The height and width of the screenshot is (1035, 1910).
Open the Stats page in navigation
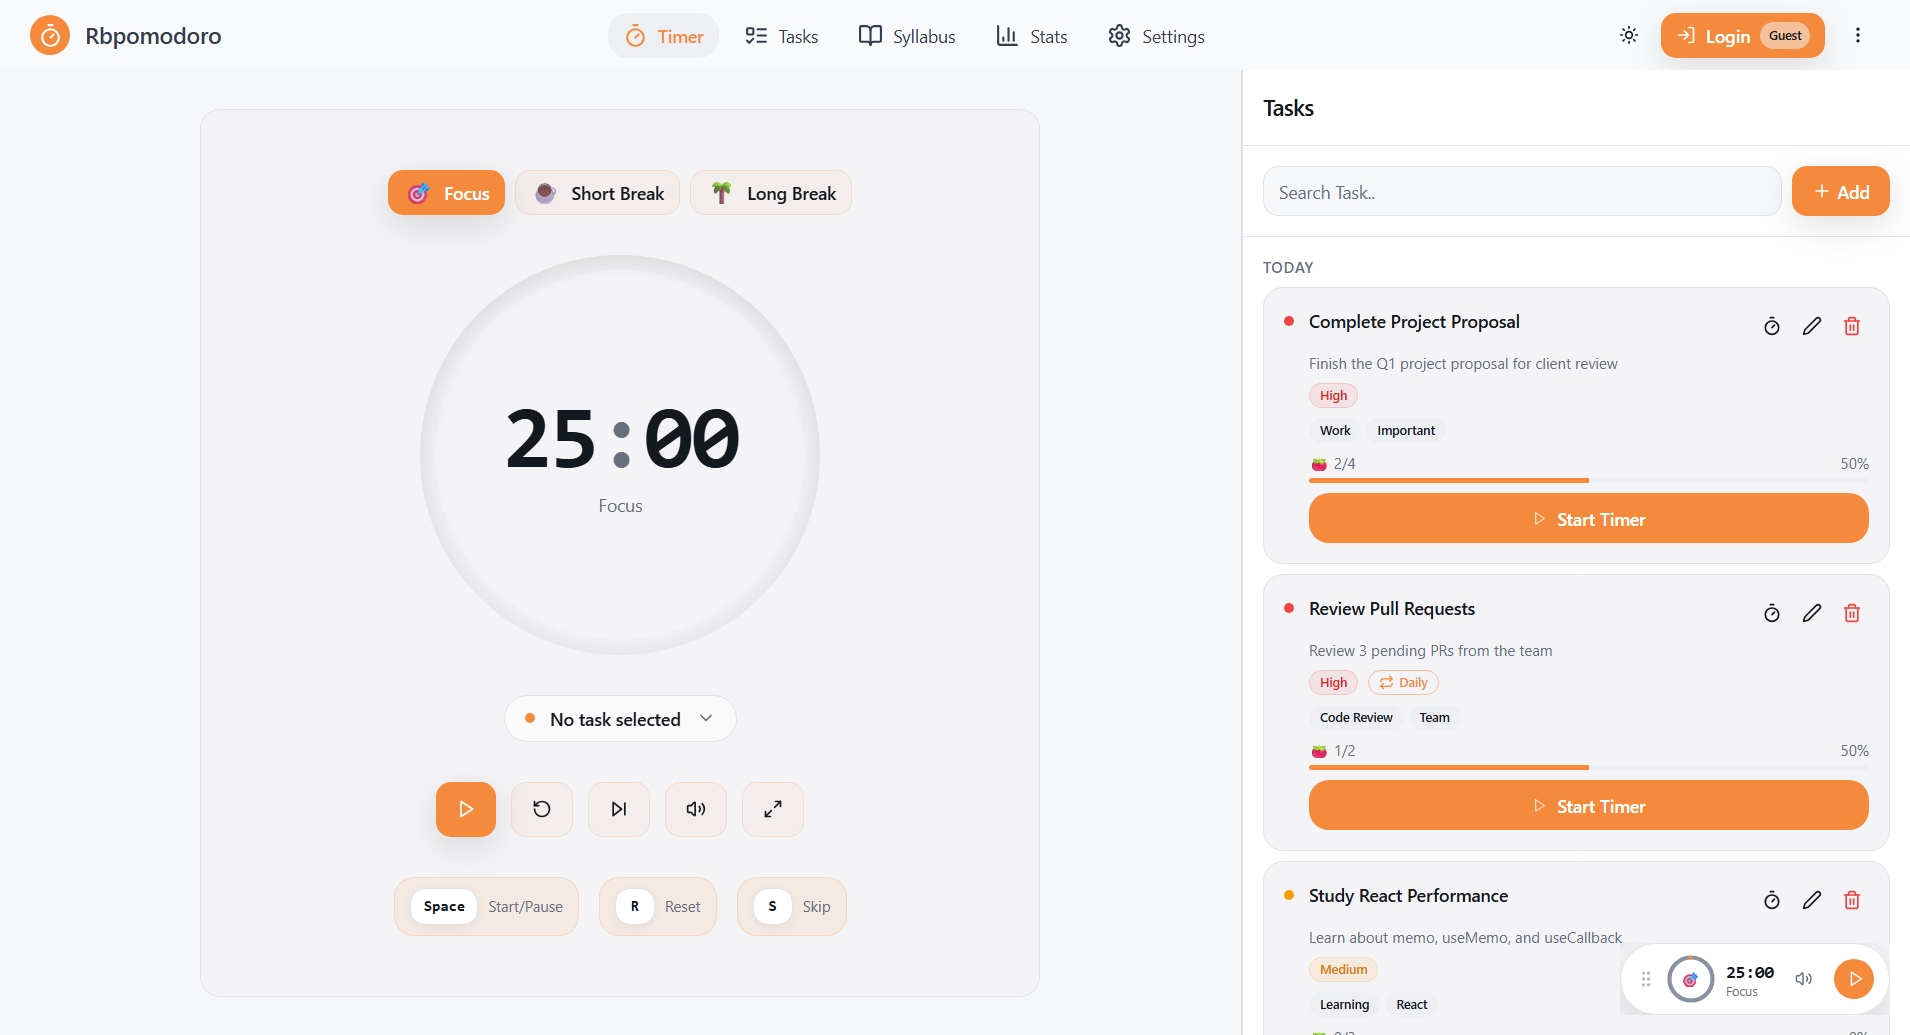tap(1032, 37)
